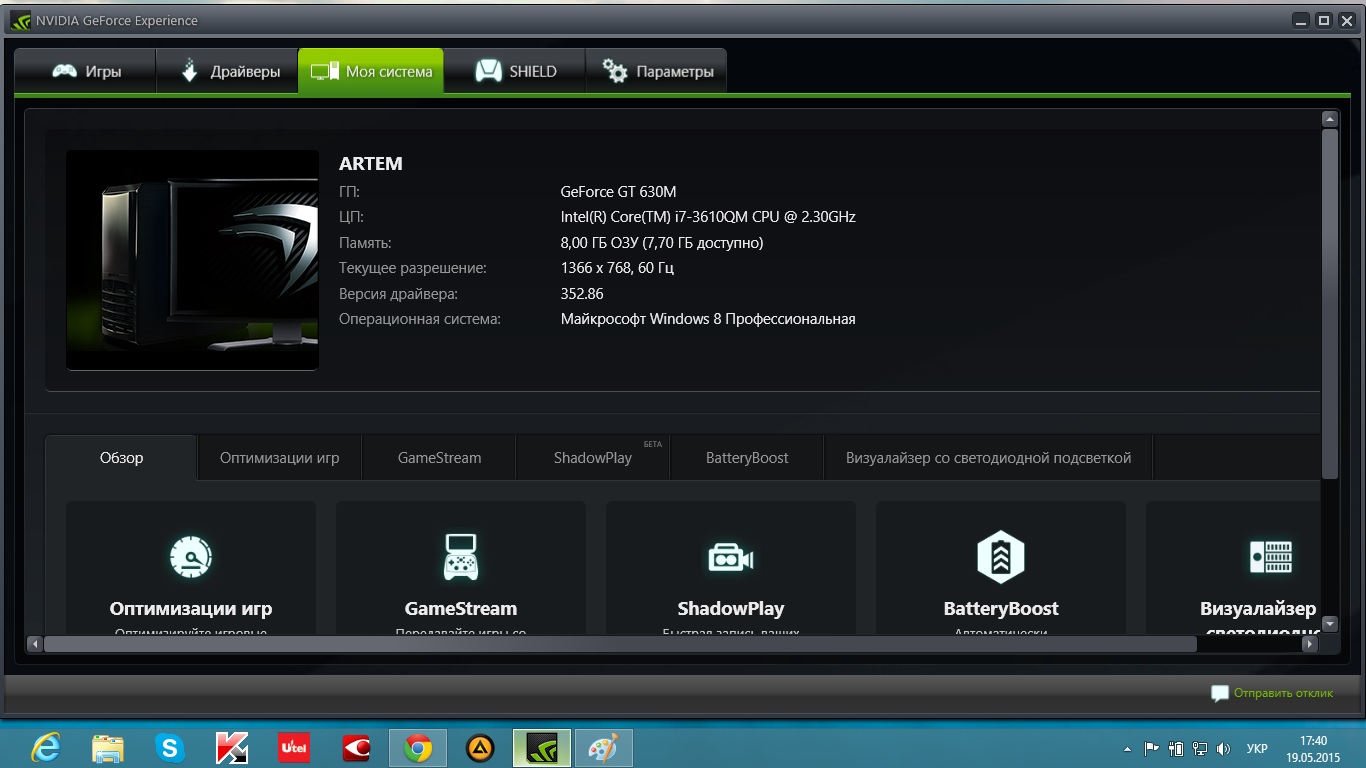This screenshot has width=1366, height=768.
Task: Click the vertical scrollbar up arrow
Action: point(1329,119)
